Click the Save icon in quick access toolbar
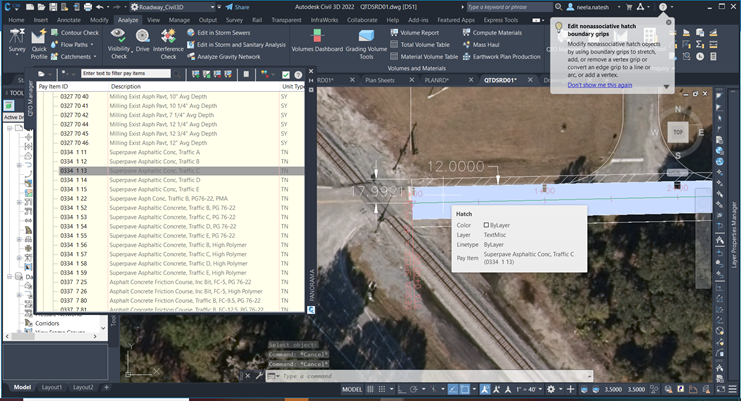 [x=53, y=7]
